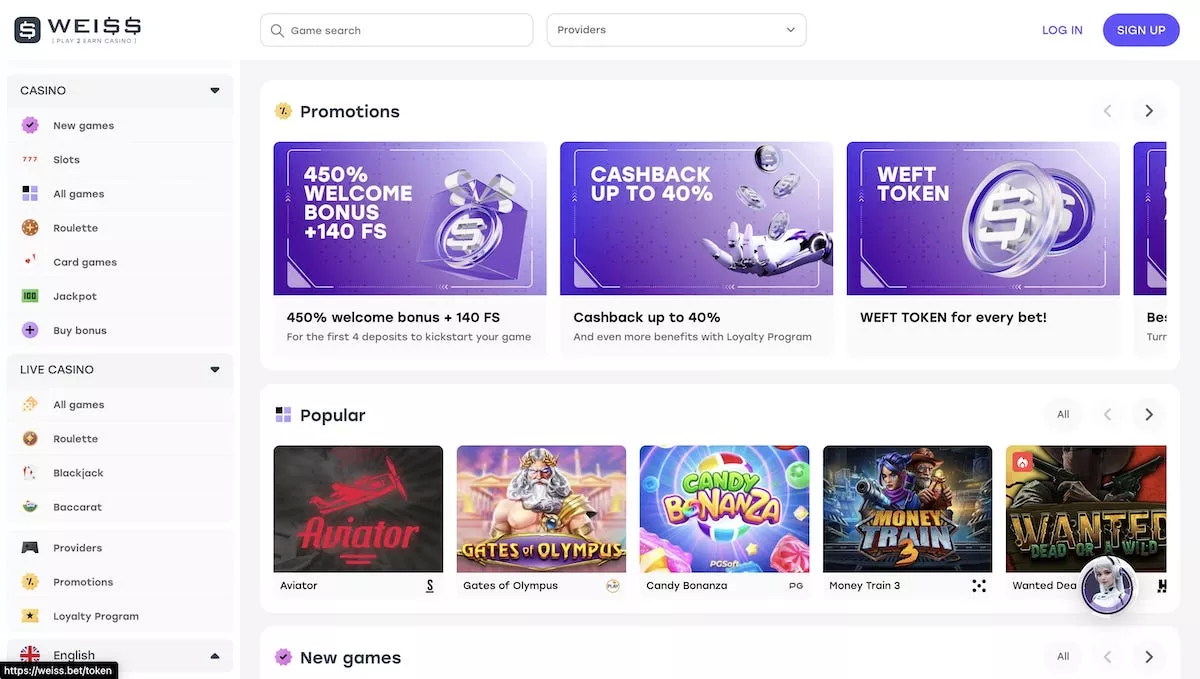
Task: Open the Candy Bonanza game thumbnail
Action: [x=723, y=508]
